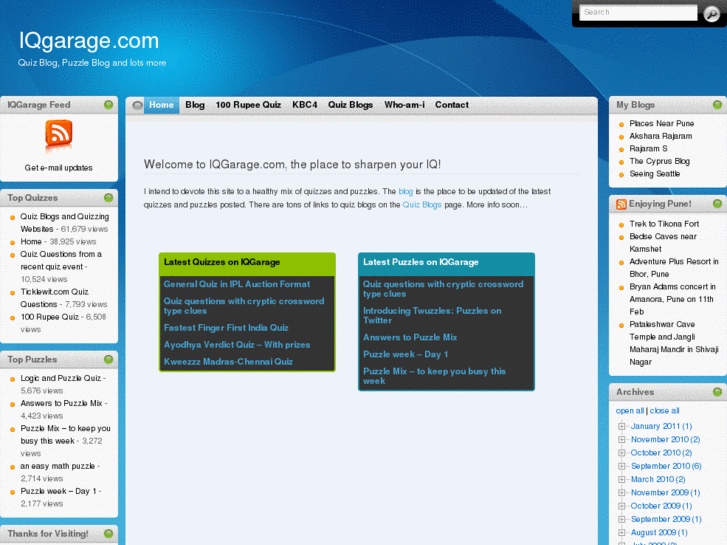This screenshot has width=727, height=545.
Task: Open the Contact menu item
Action: click(452, 105)
